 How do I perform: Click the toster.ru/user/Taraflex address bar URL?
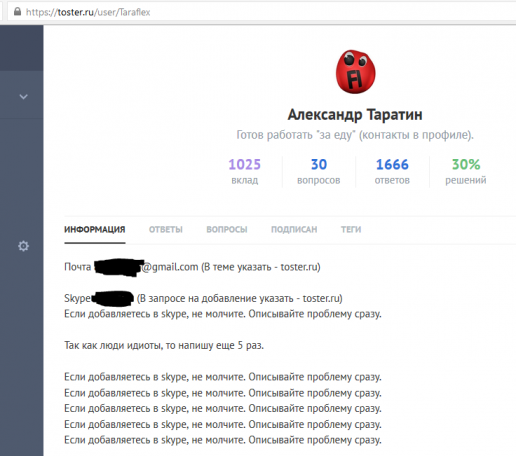tap(88, 12)
